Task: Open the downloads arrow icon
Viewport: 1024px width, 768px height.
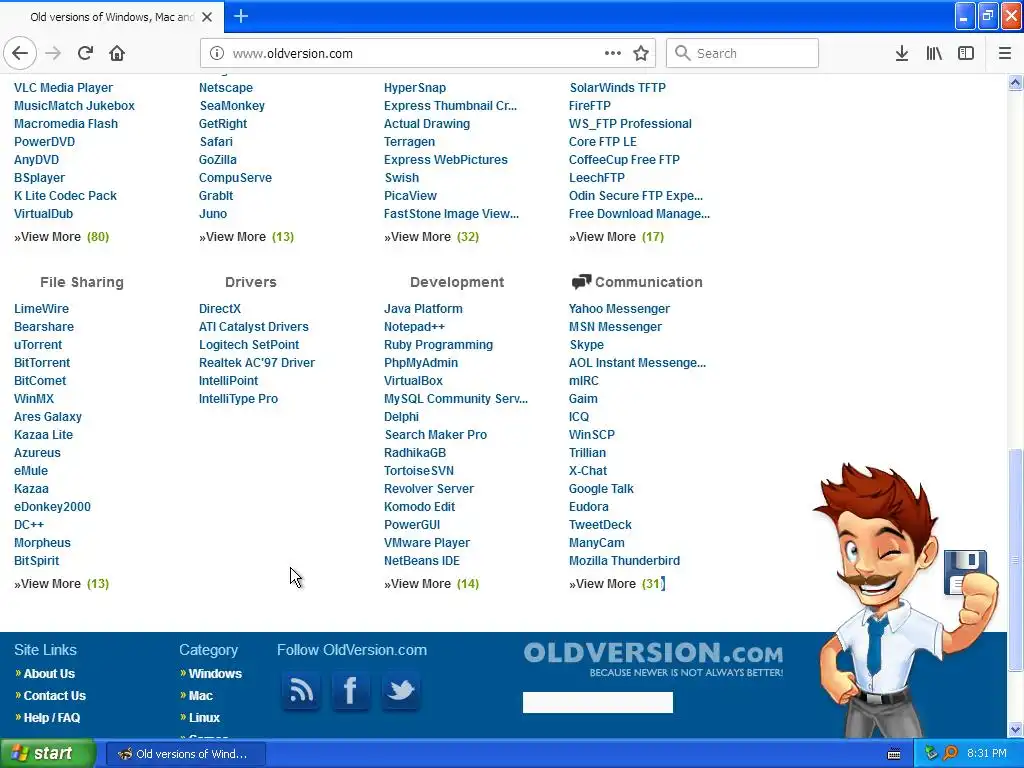Action: point(901,53)
